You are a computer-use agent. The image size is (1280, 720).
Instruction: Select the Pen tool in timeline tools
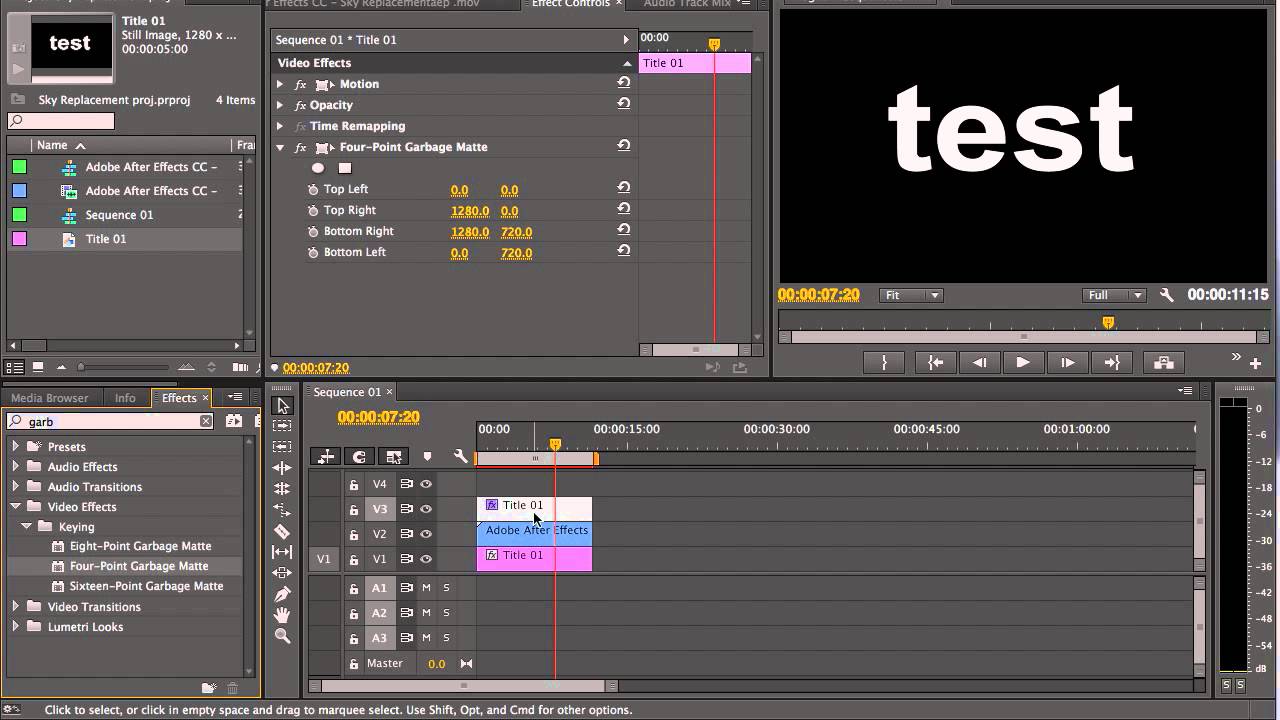pos(282,594)
